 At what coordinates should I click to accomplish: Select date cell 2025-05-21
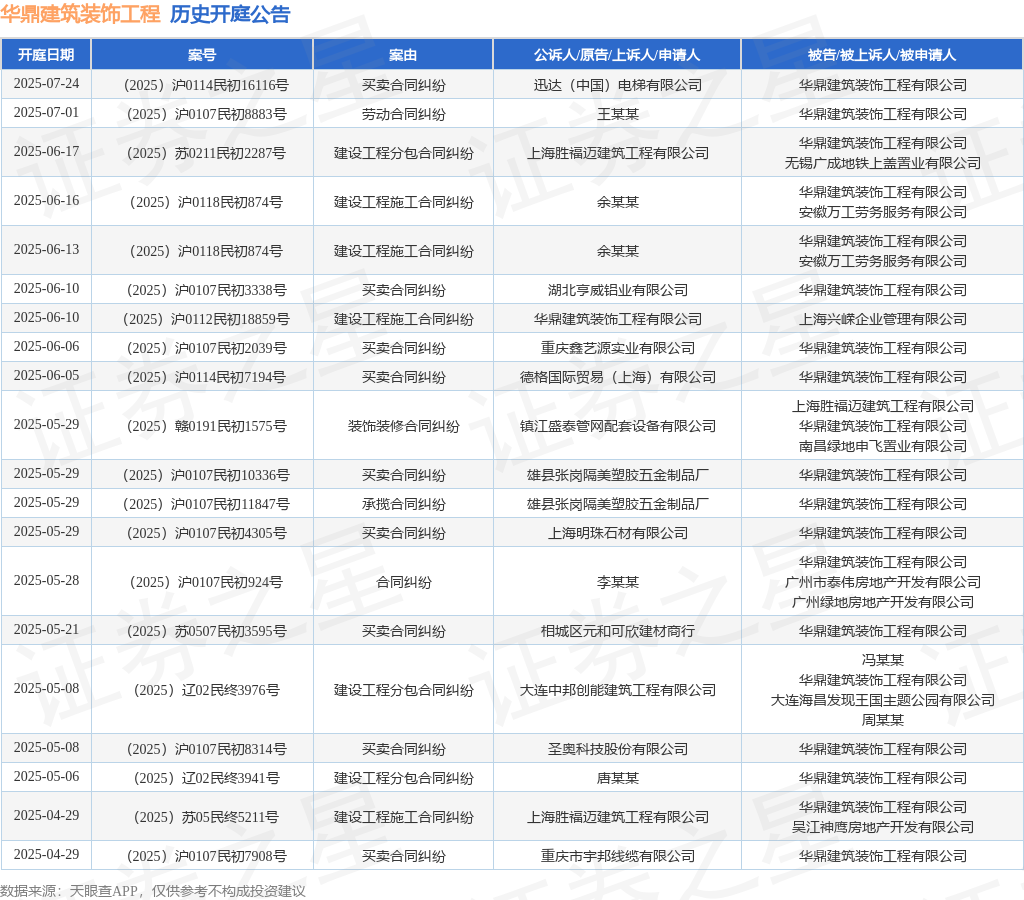click(x=46, y=630)
